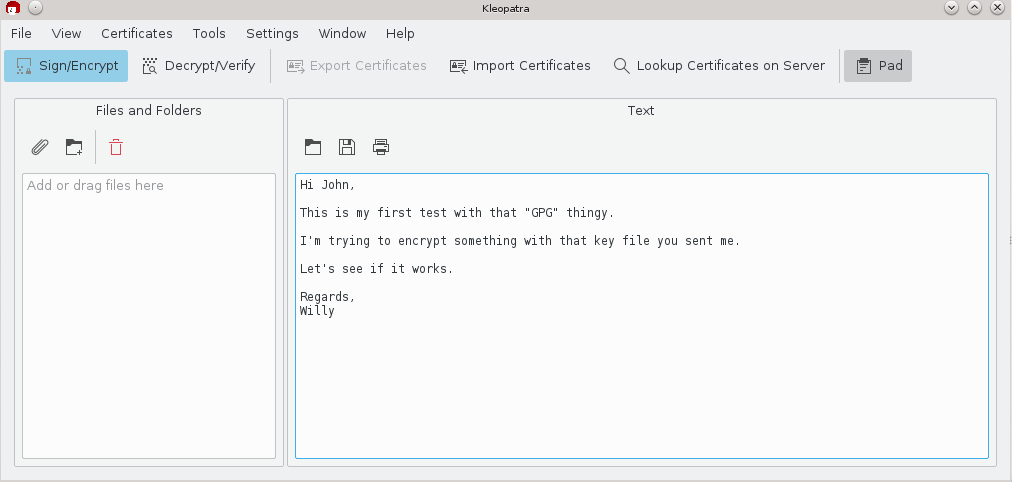Open the Settings menu
Image resolution: width=1012 pixels, height=482 pixels.
[272, 33]
